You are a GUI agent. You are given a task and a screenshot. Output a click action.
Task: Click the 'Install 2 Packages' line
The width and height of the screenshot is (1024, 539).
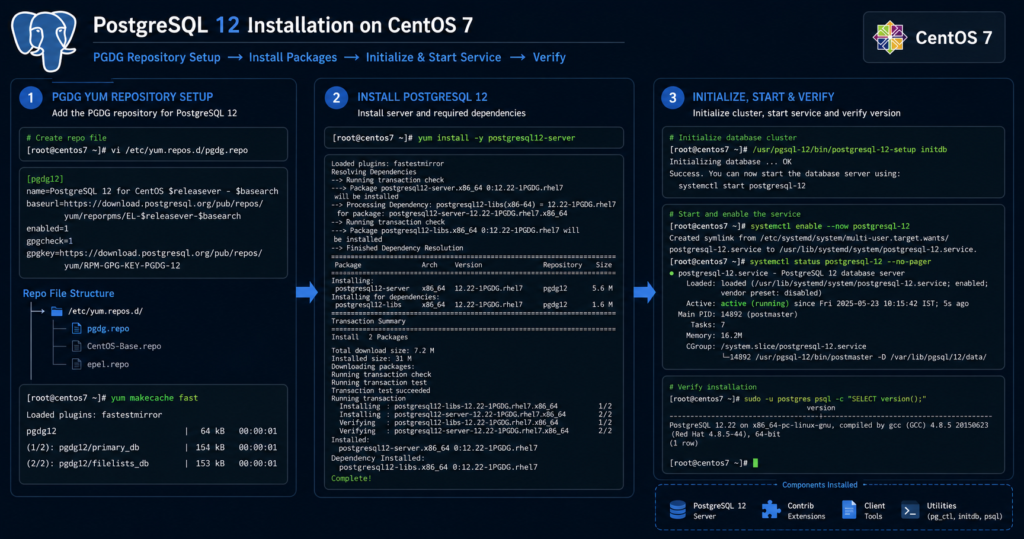click(370, 337)
